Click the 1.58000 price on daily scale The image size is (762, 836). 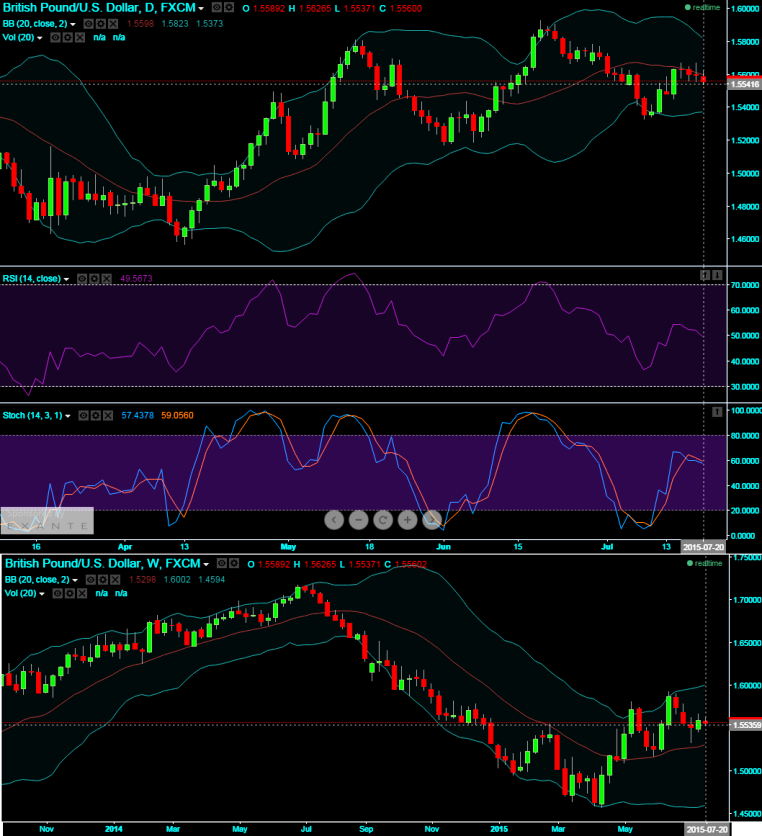(x=745, y=42)
